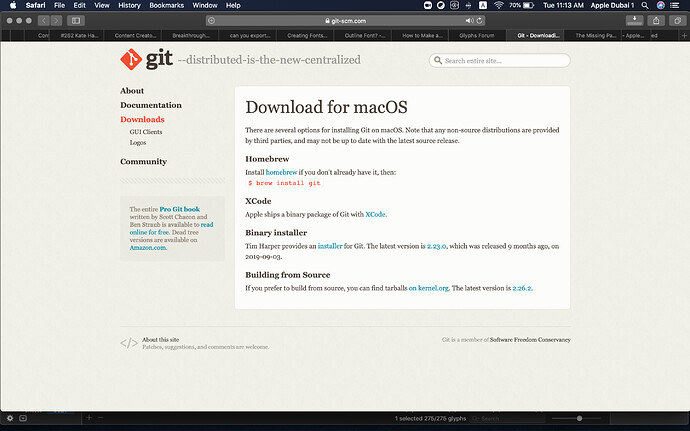Show tab overview button
Image resolution: width=690 pixels, height=431 pixels.
point(677,20)
